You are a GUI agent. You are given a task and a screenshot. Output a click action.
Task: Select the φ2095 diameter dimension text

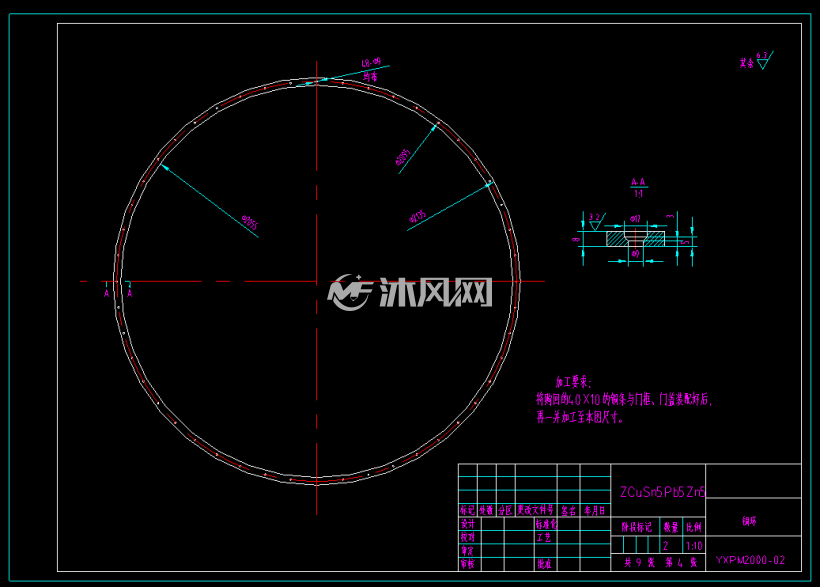[x=403, y=157]
